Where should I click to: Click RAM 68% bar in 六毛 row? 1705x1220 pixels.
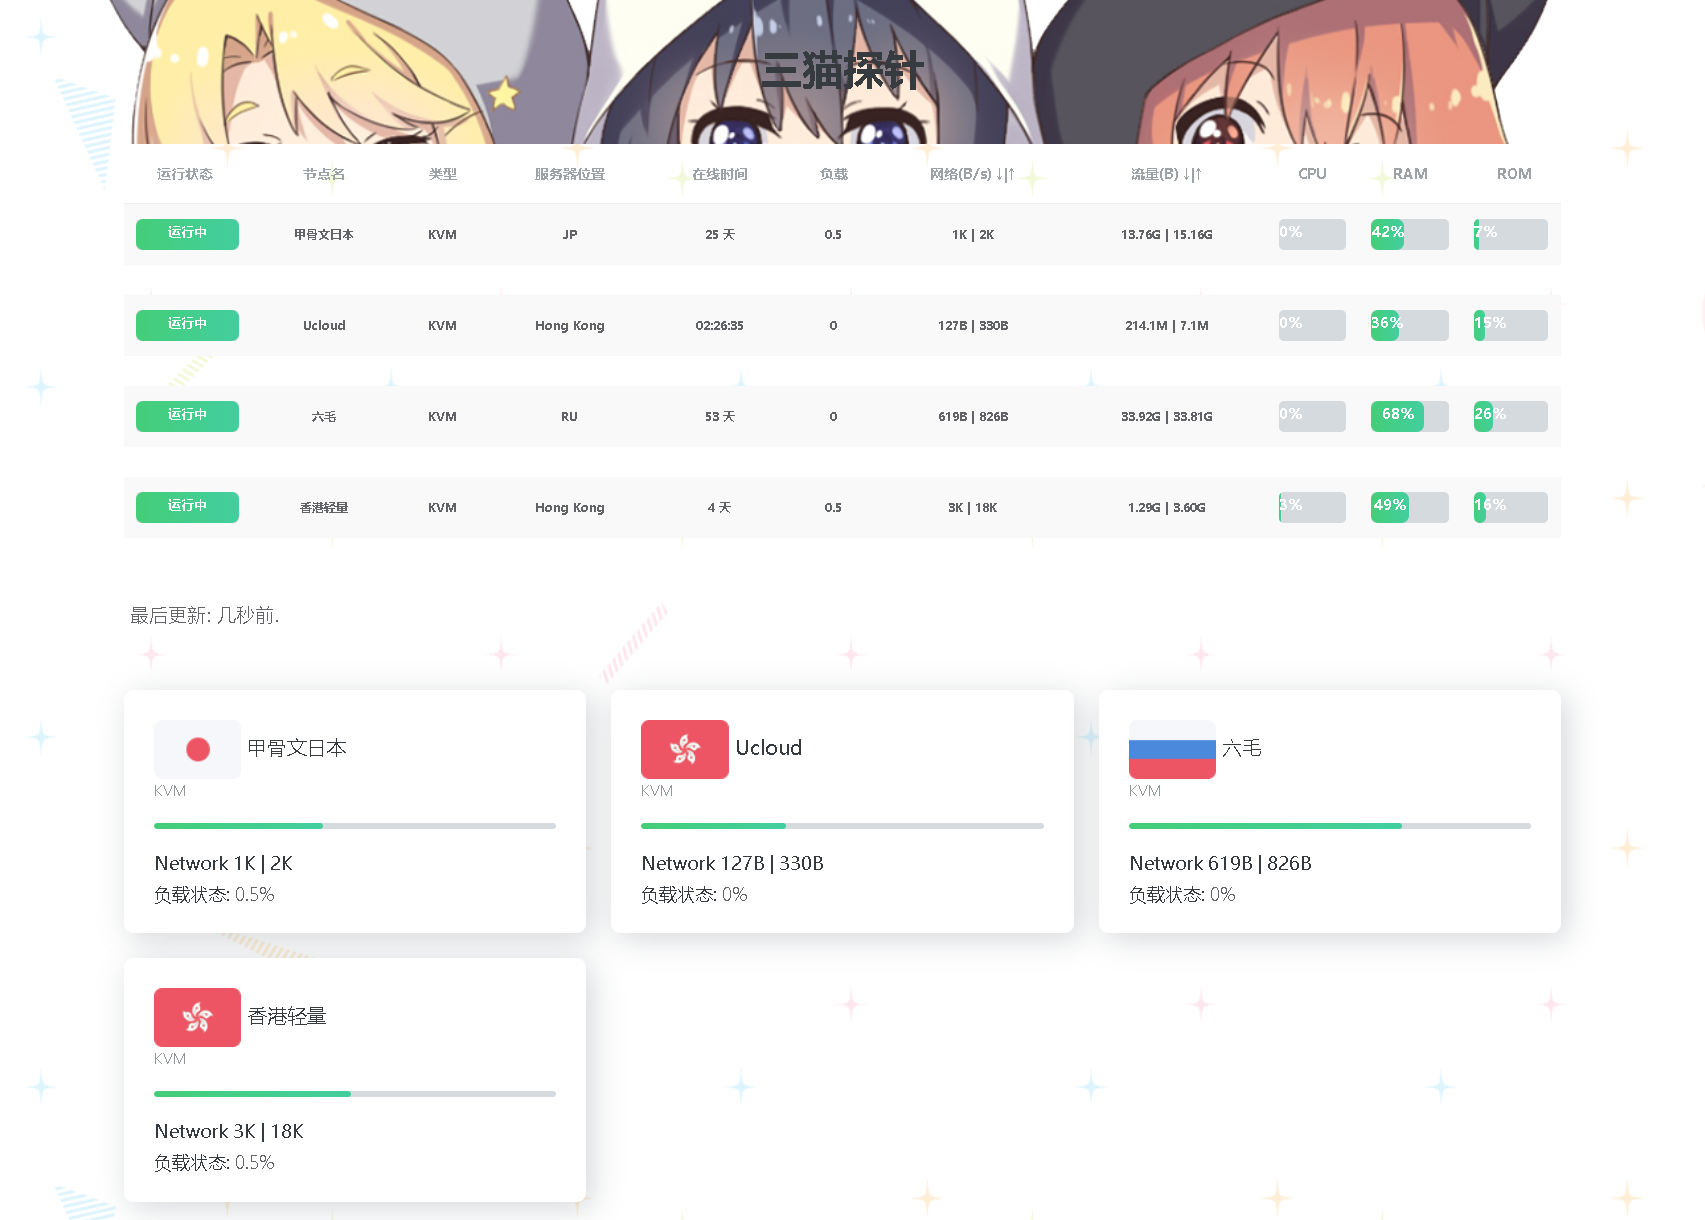[1410, 416]
